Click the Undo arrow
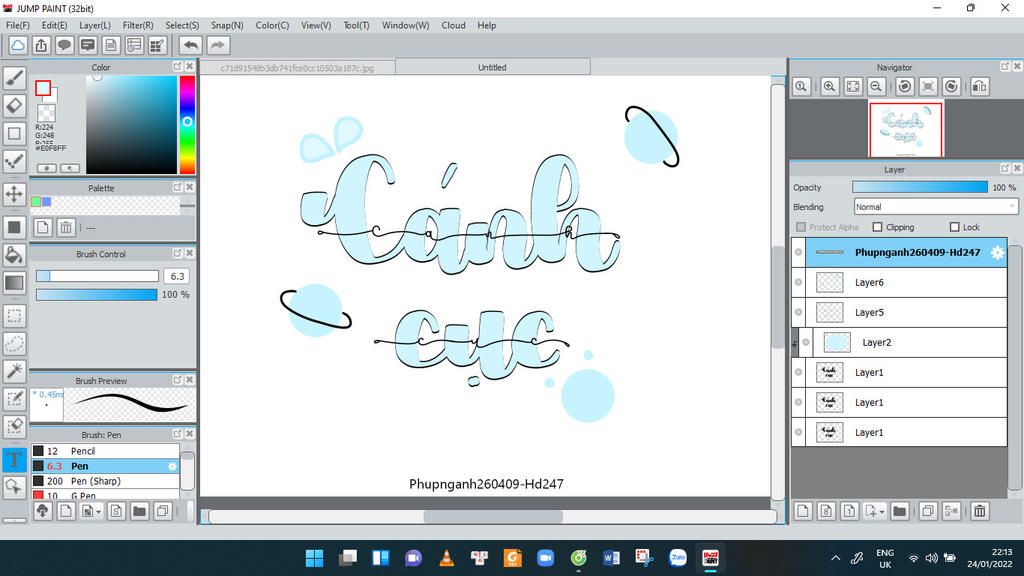 191,46
